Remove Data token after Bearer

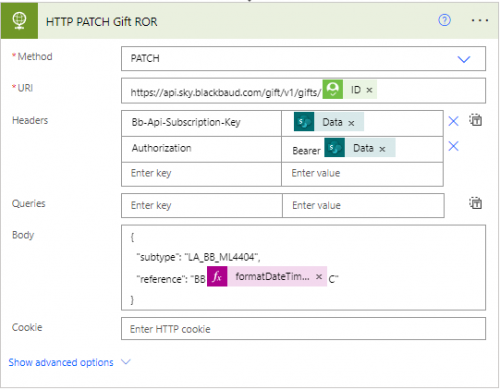coord(382,149)
